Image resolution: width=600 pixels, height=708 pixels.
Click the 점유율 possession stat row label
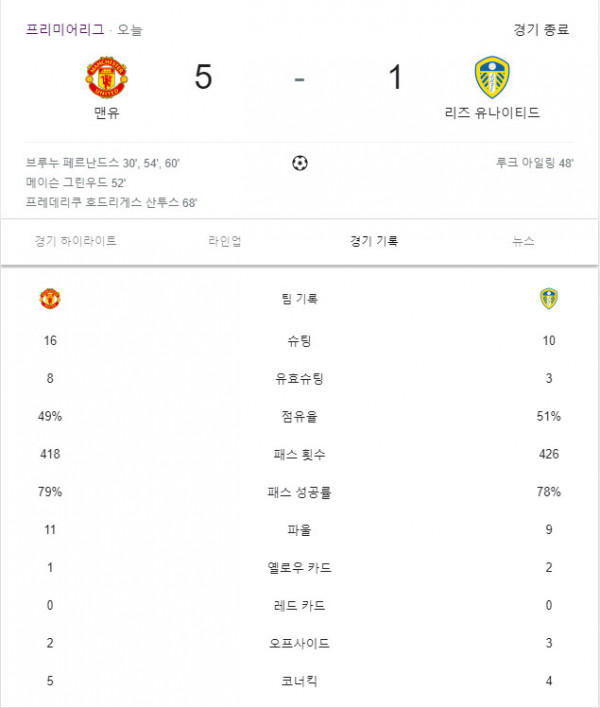tap(299, 416)
